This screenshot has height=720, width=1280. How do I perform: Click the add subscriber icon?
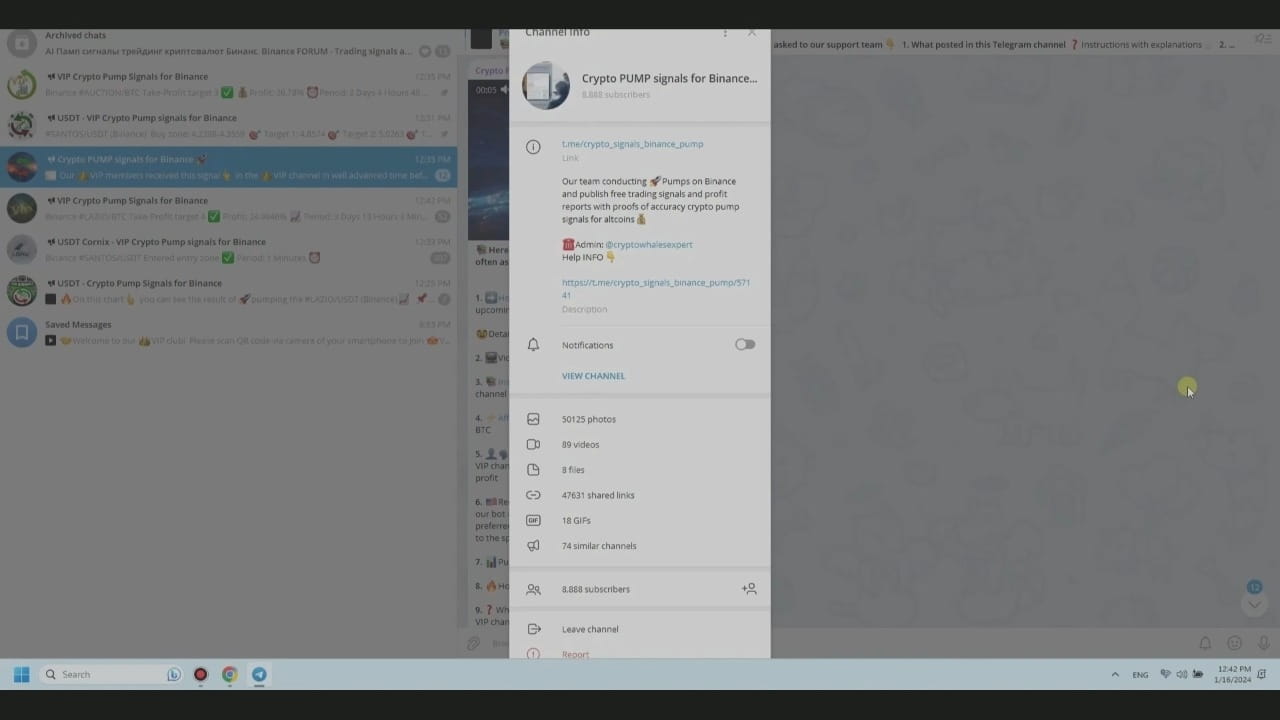tap(749, 589)
